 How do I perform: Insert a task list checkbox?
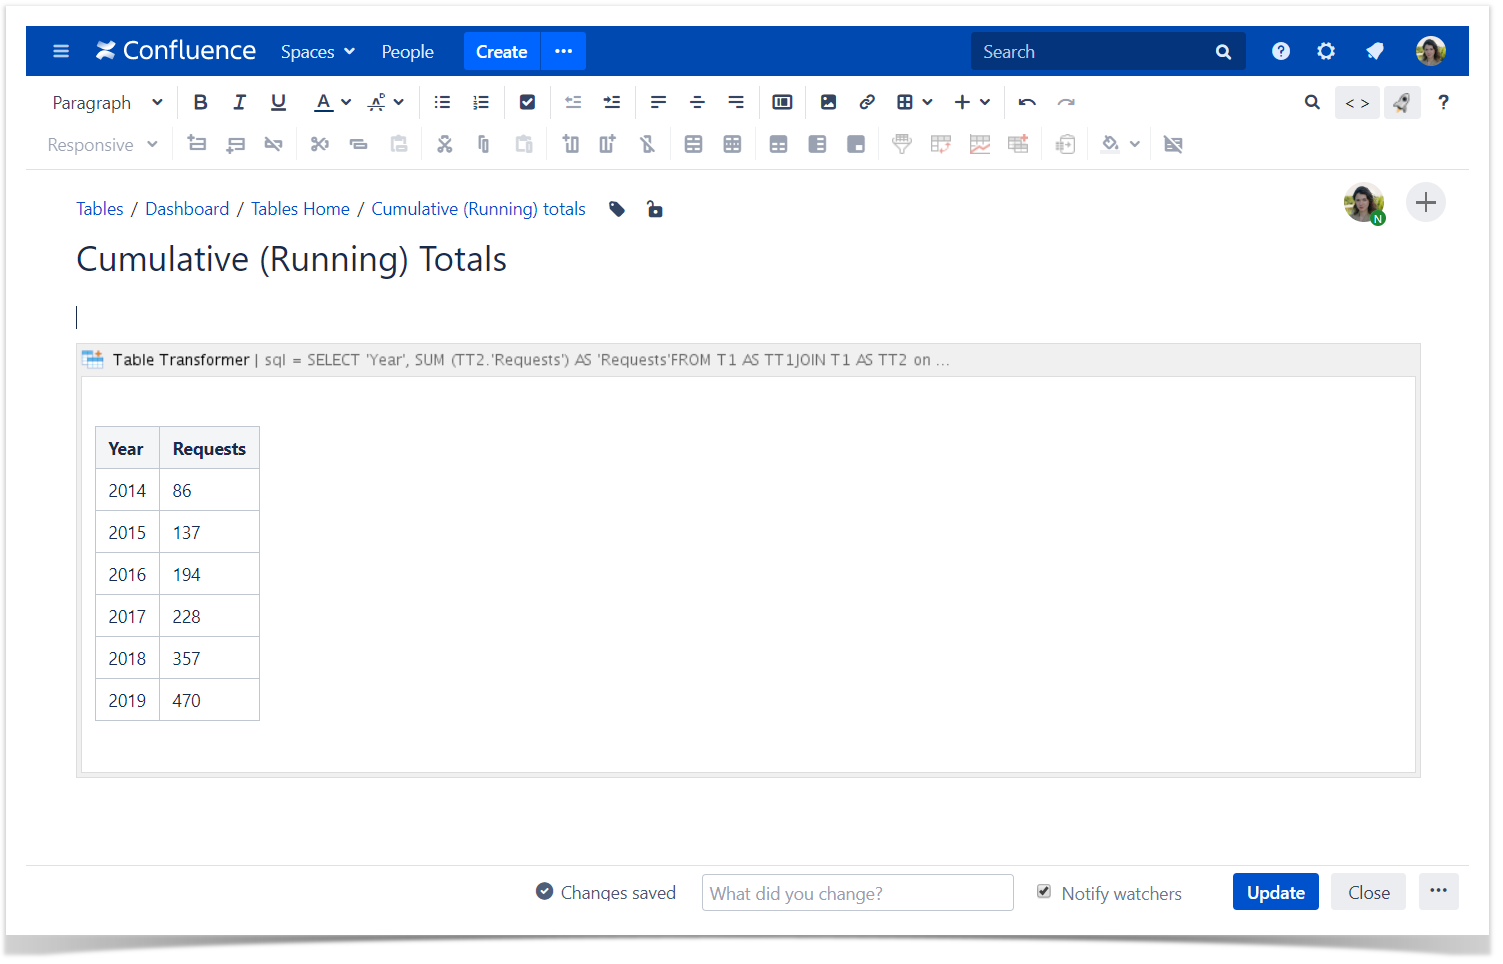tap(527, 102)
